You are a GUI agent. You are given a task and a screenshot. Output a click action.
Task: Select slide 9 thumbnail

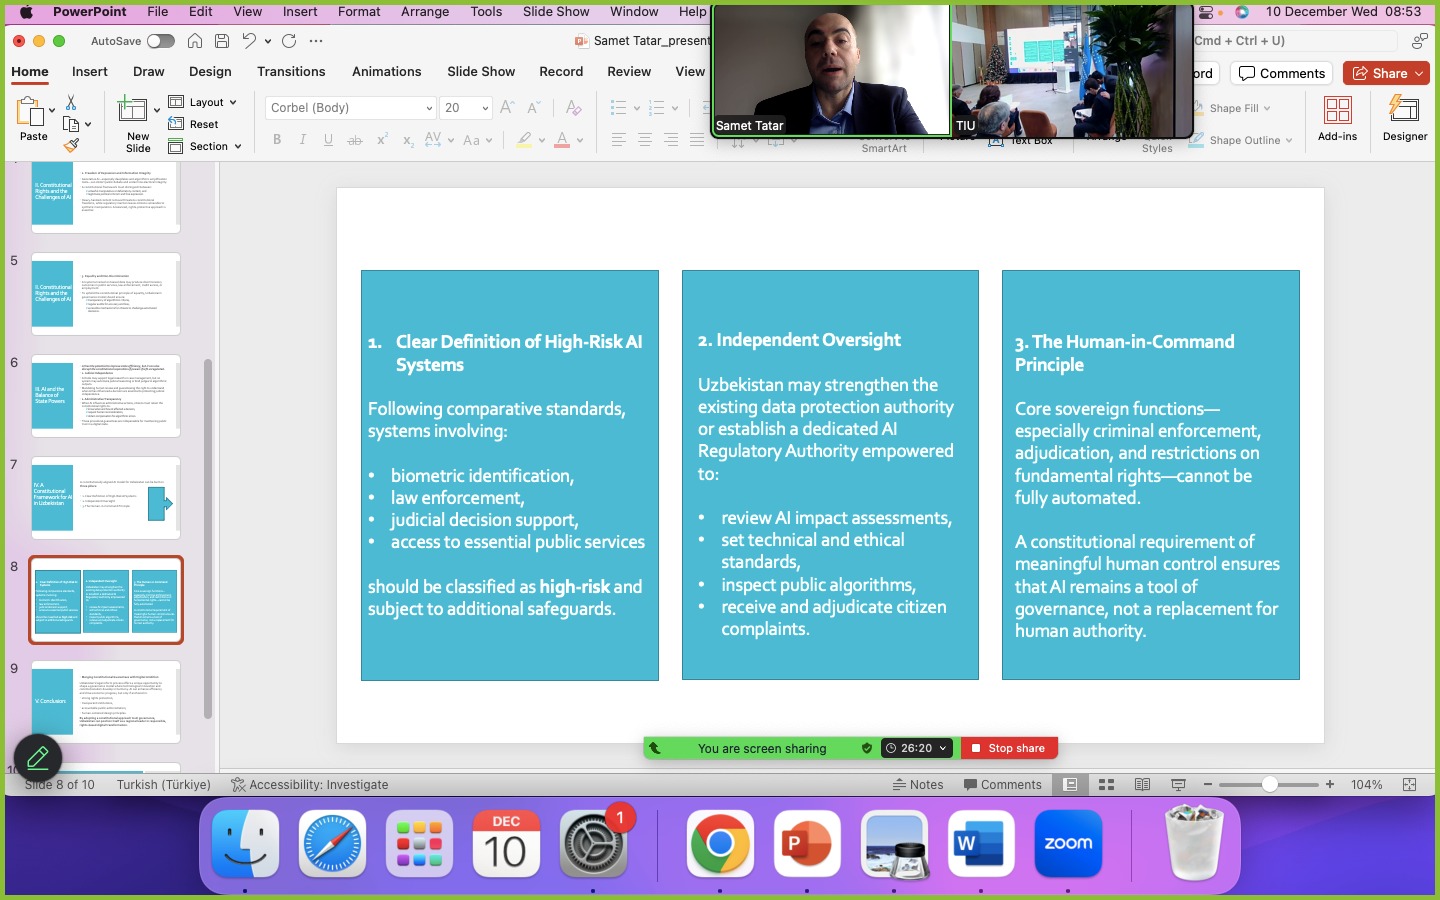click(105, 701)
